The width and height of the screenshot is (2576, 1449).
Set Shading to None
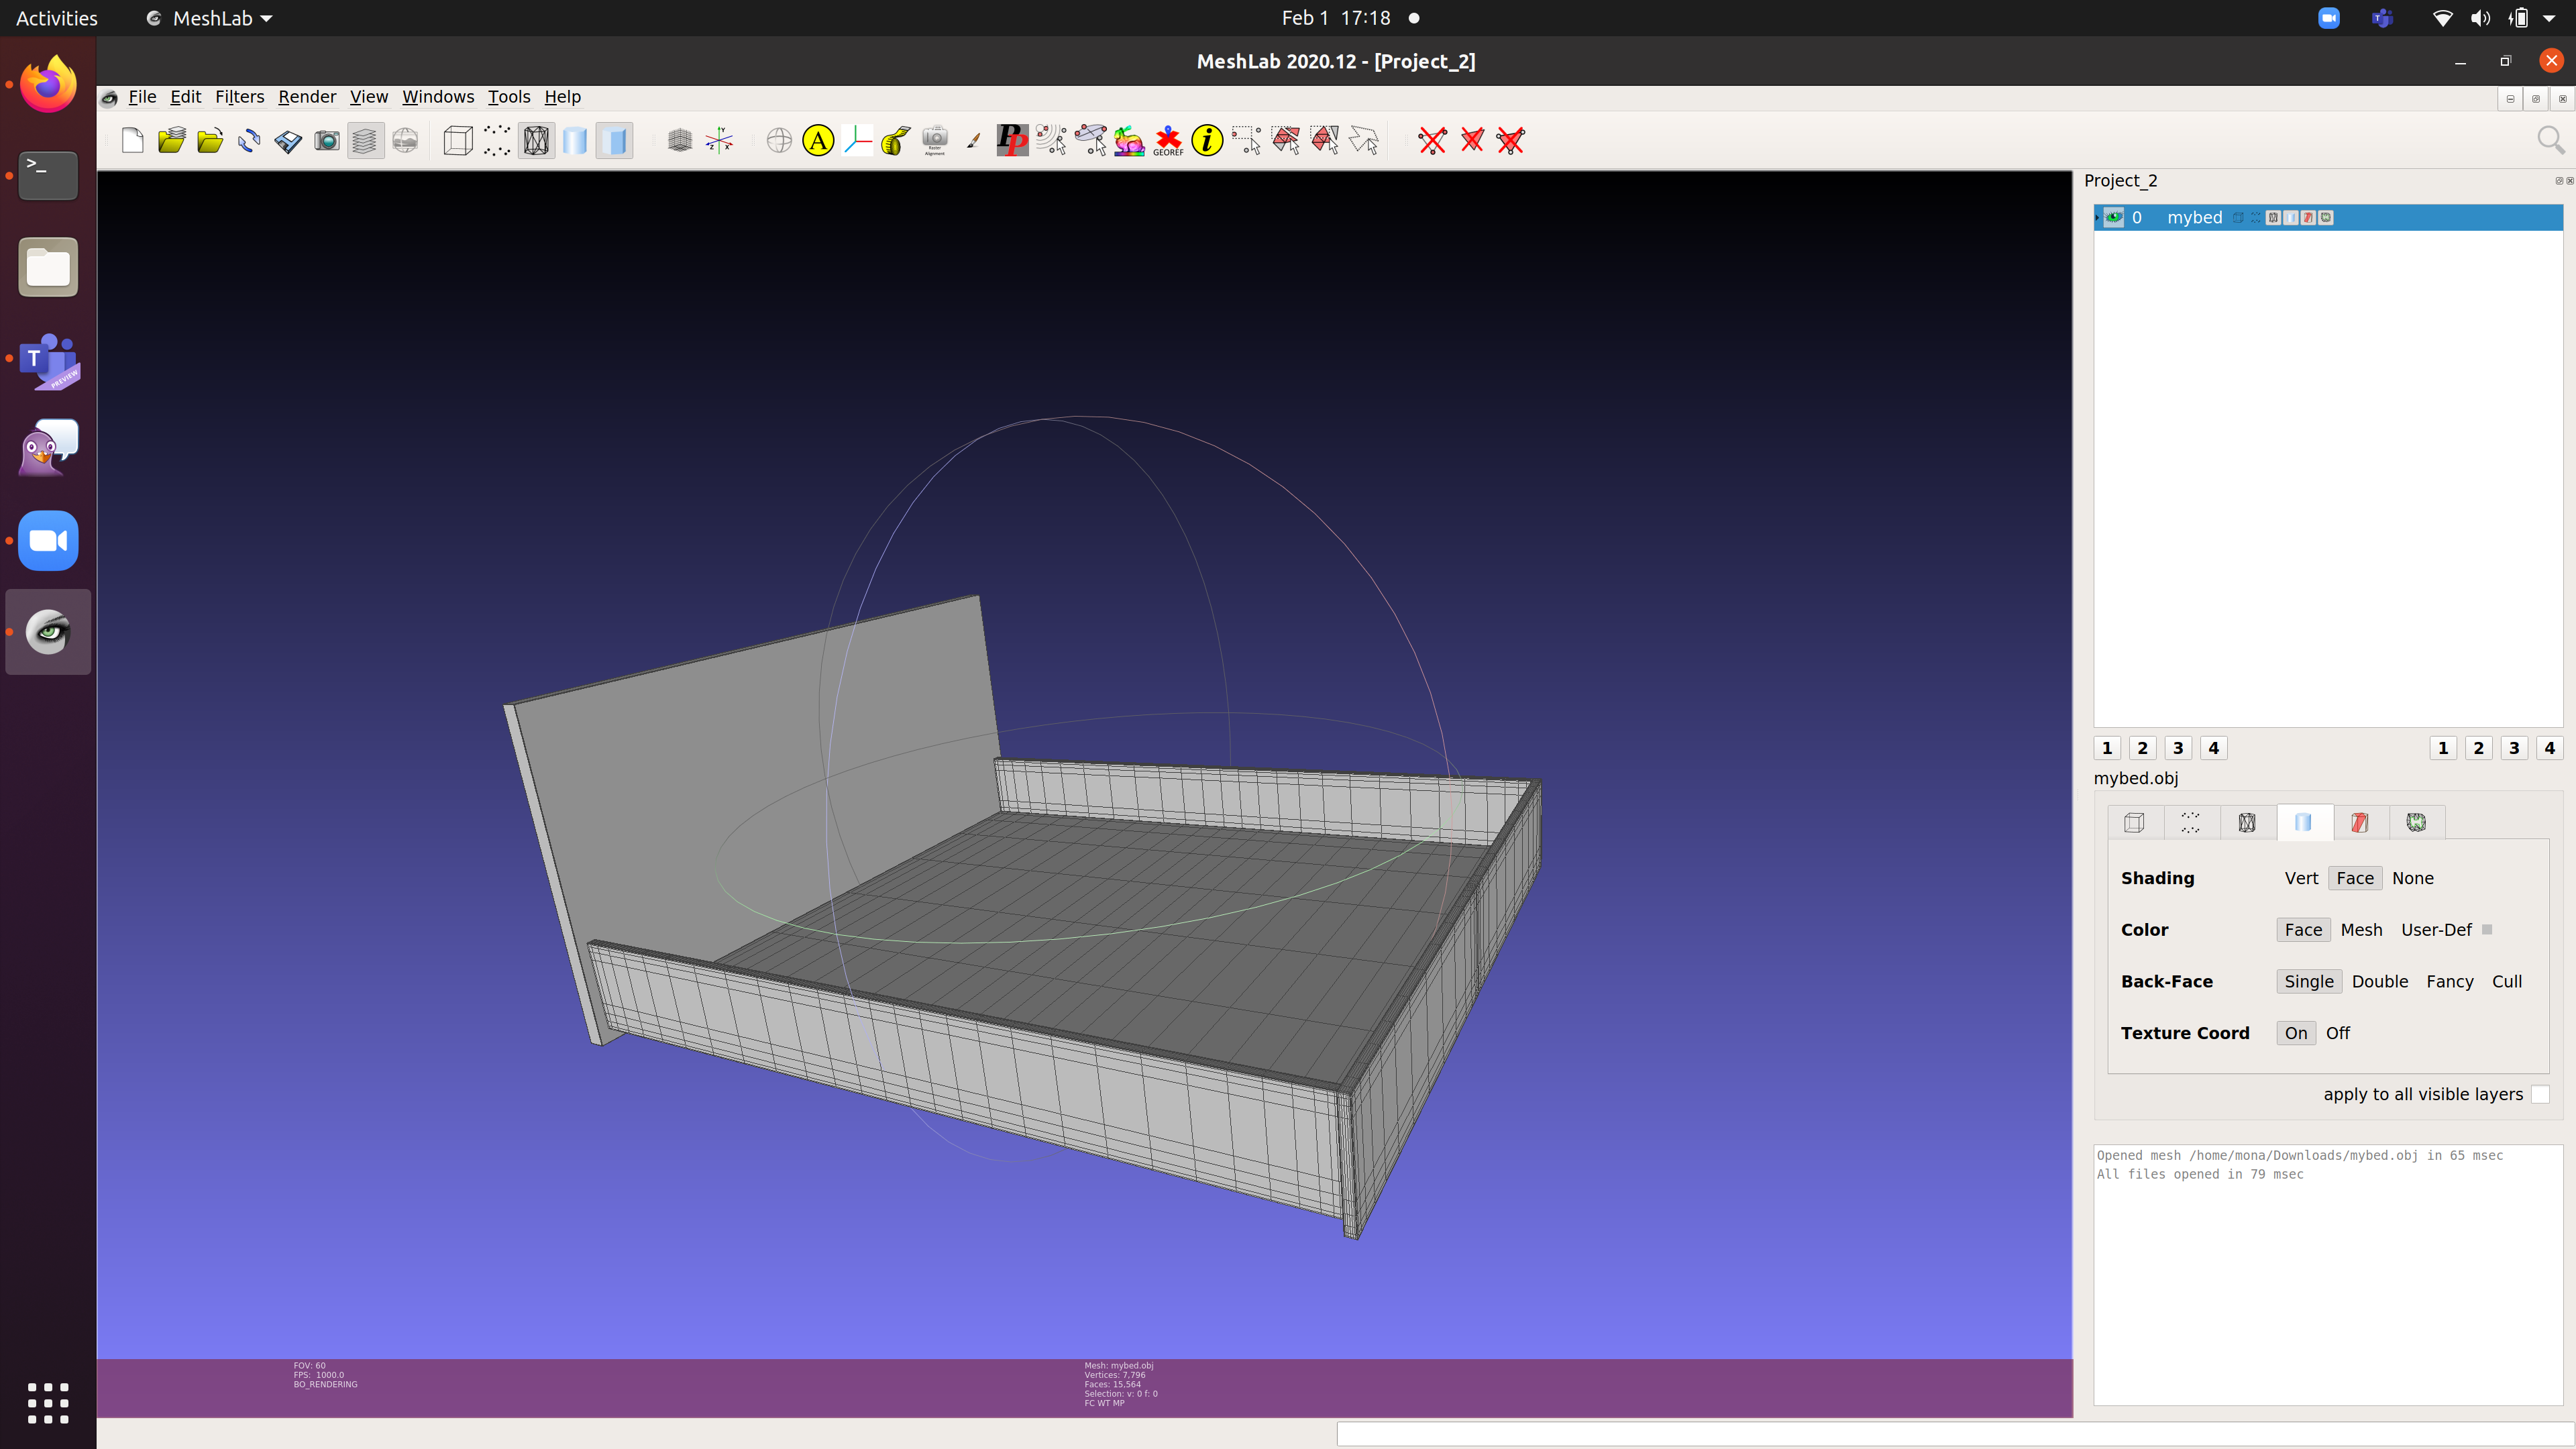pos(2412,878)
